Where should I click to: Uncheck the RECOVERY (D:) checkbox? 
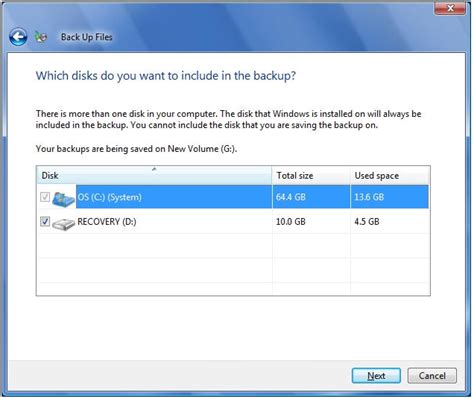point(45,221)
